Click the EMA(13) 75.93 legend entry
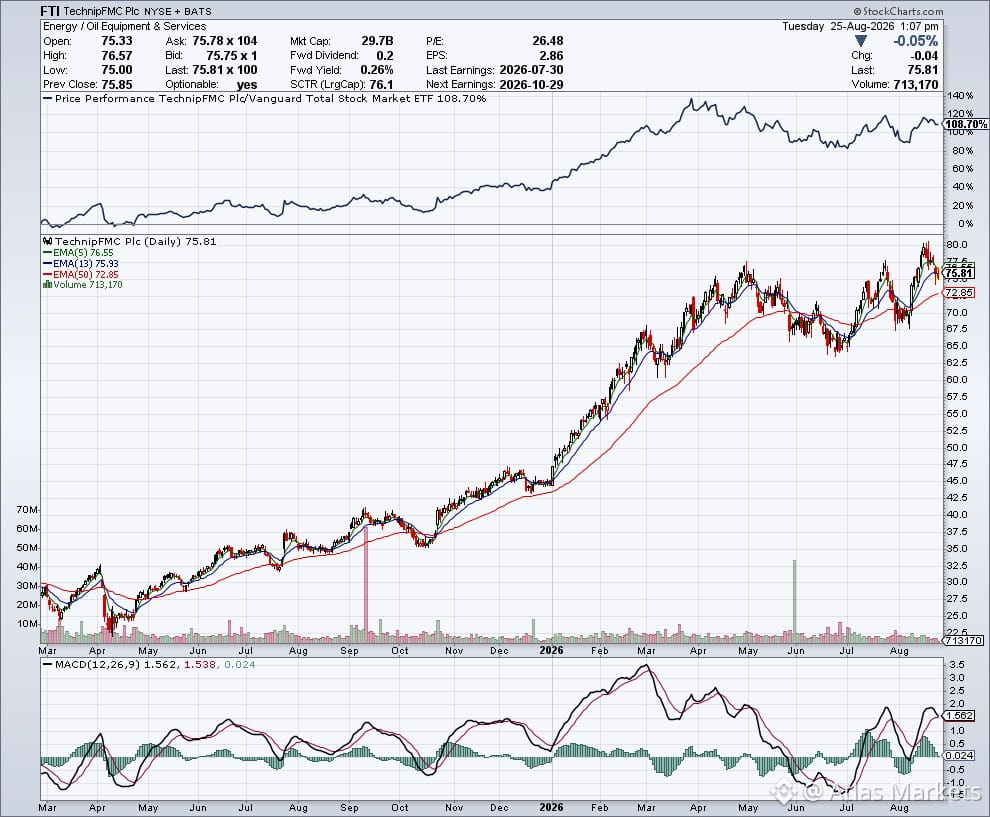990x817 pixels. click(x=81, y=263)
